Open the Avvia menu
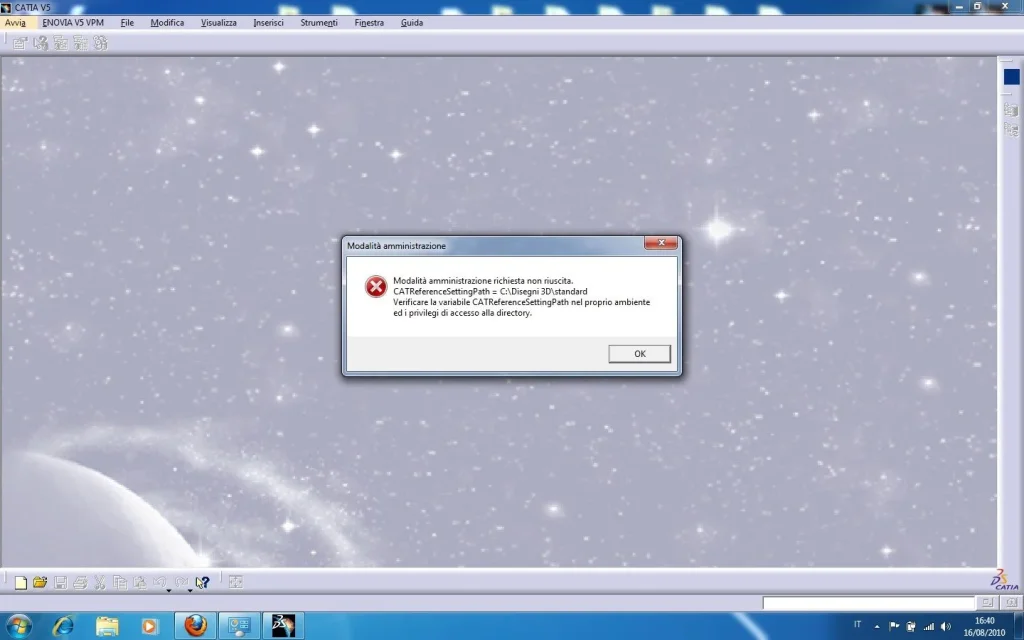Image resolution: width=1024 pixels, height=640 pixels. click(15, 22)
